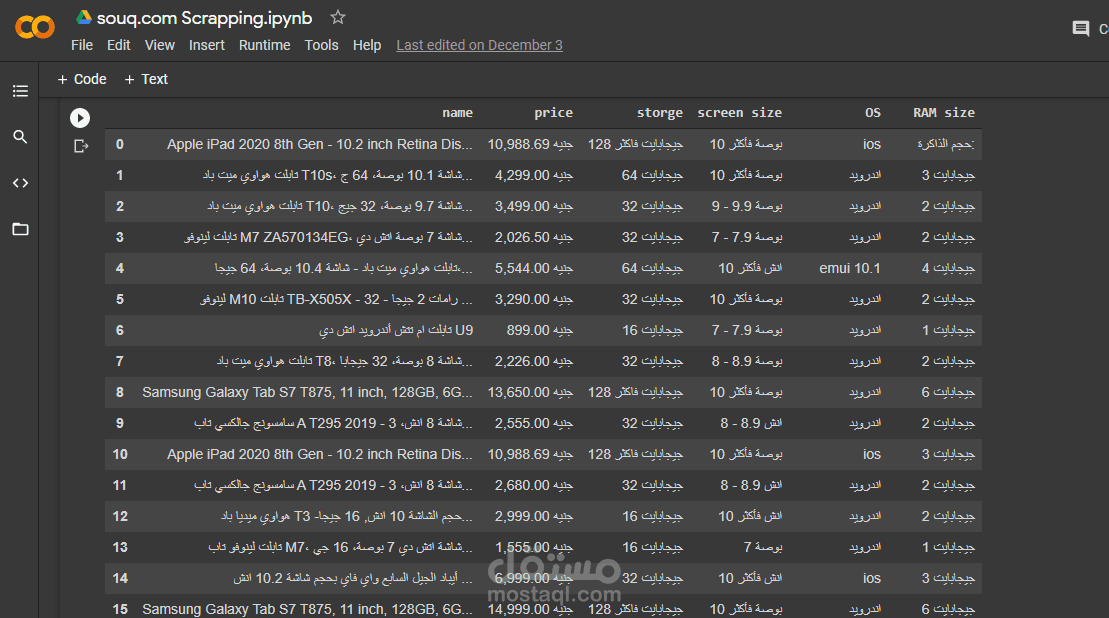Viewport: 1109px width, 618px height.
Task: Open the Runtime menu
Action: coord(265,45)
